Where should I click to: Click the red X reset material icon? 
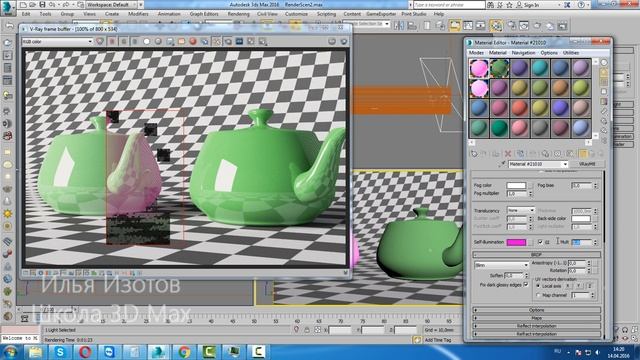tap(508, 154)
